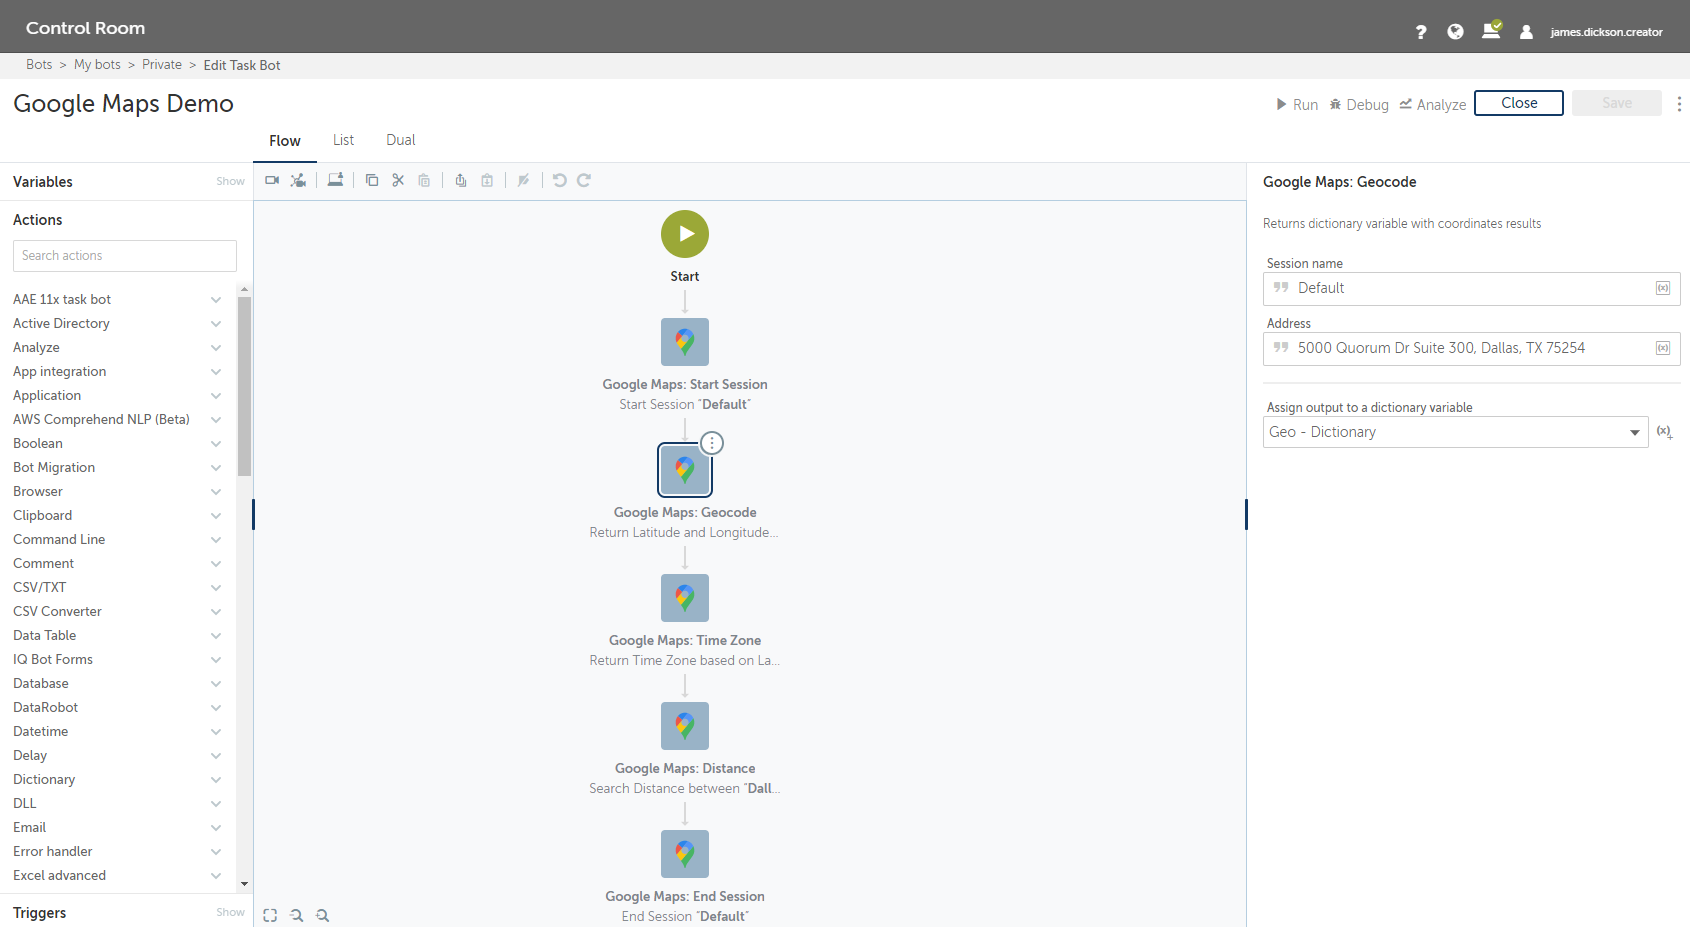
Task: Go to Private breadcrumb link
Action: click(162, 64)
